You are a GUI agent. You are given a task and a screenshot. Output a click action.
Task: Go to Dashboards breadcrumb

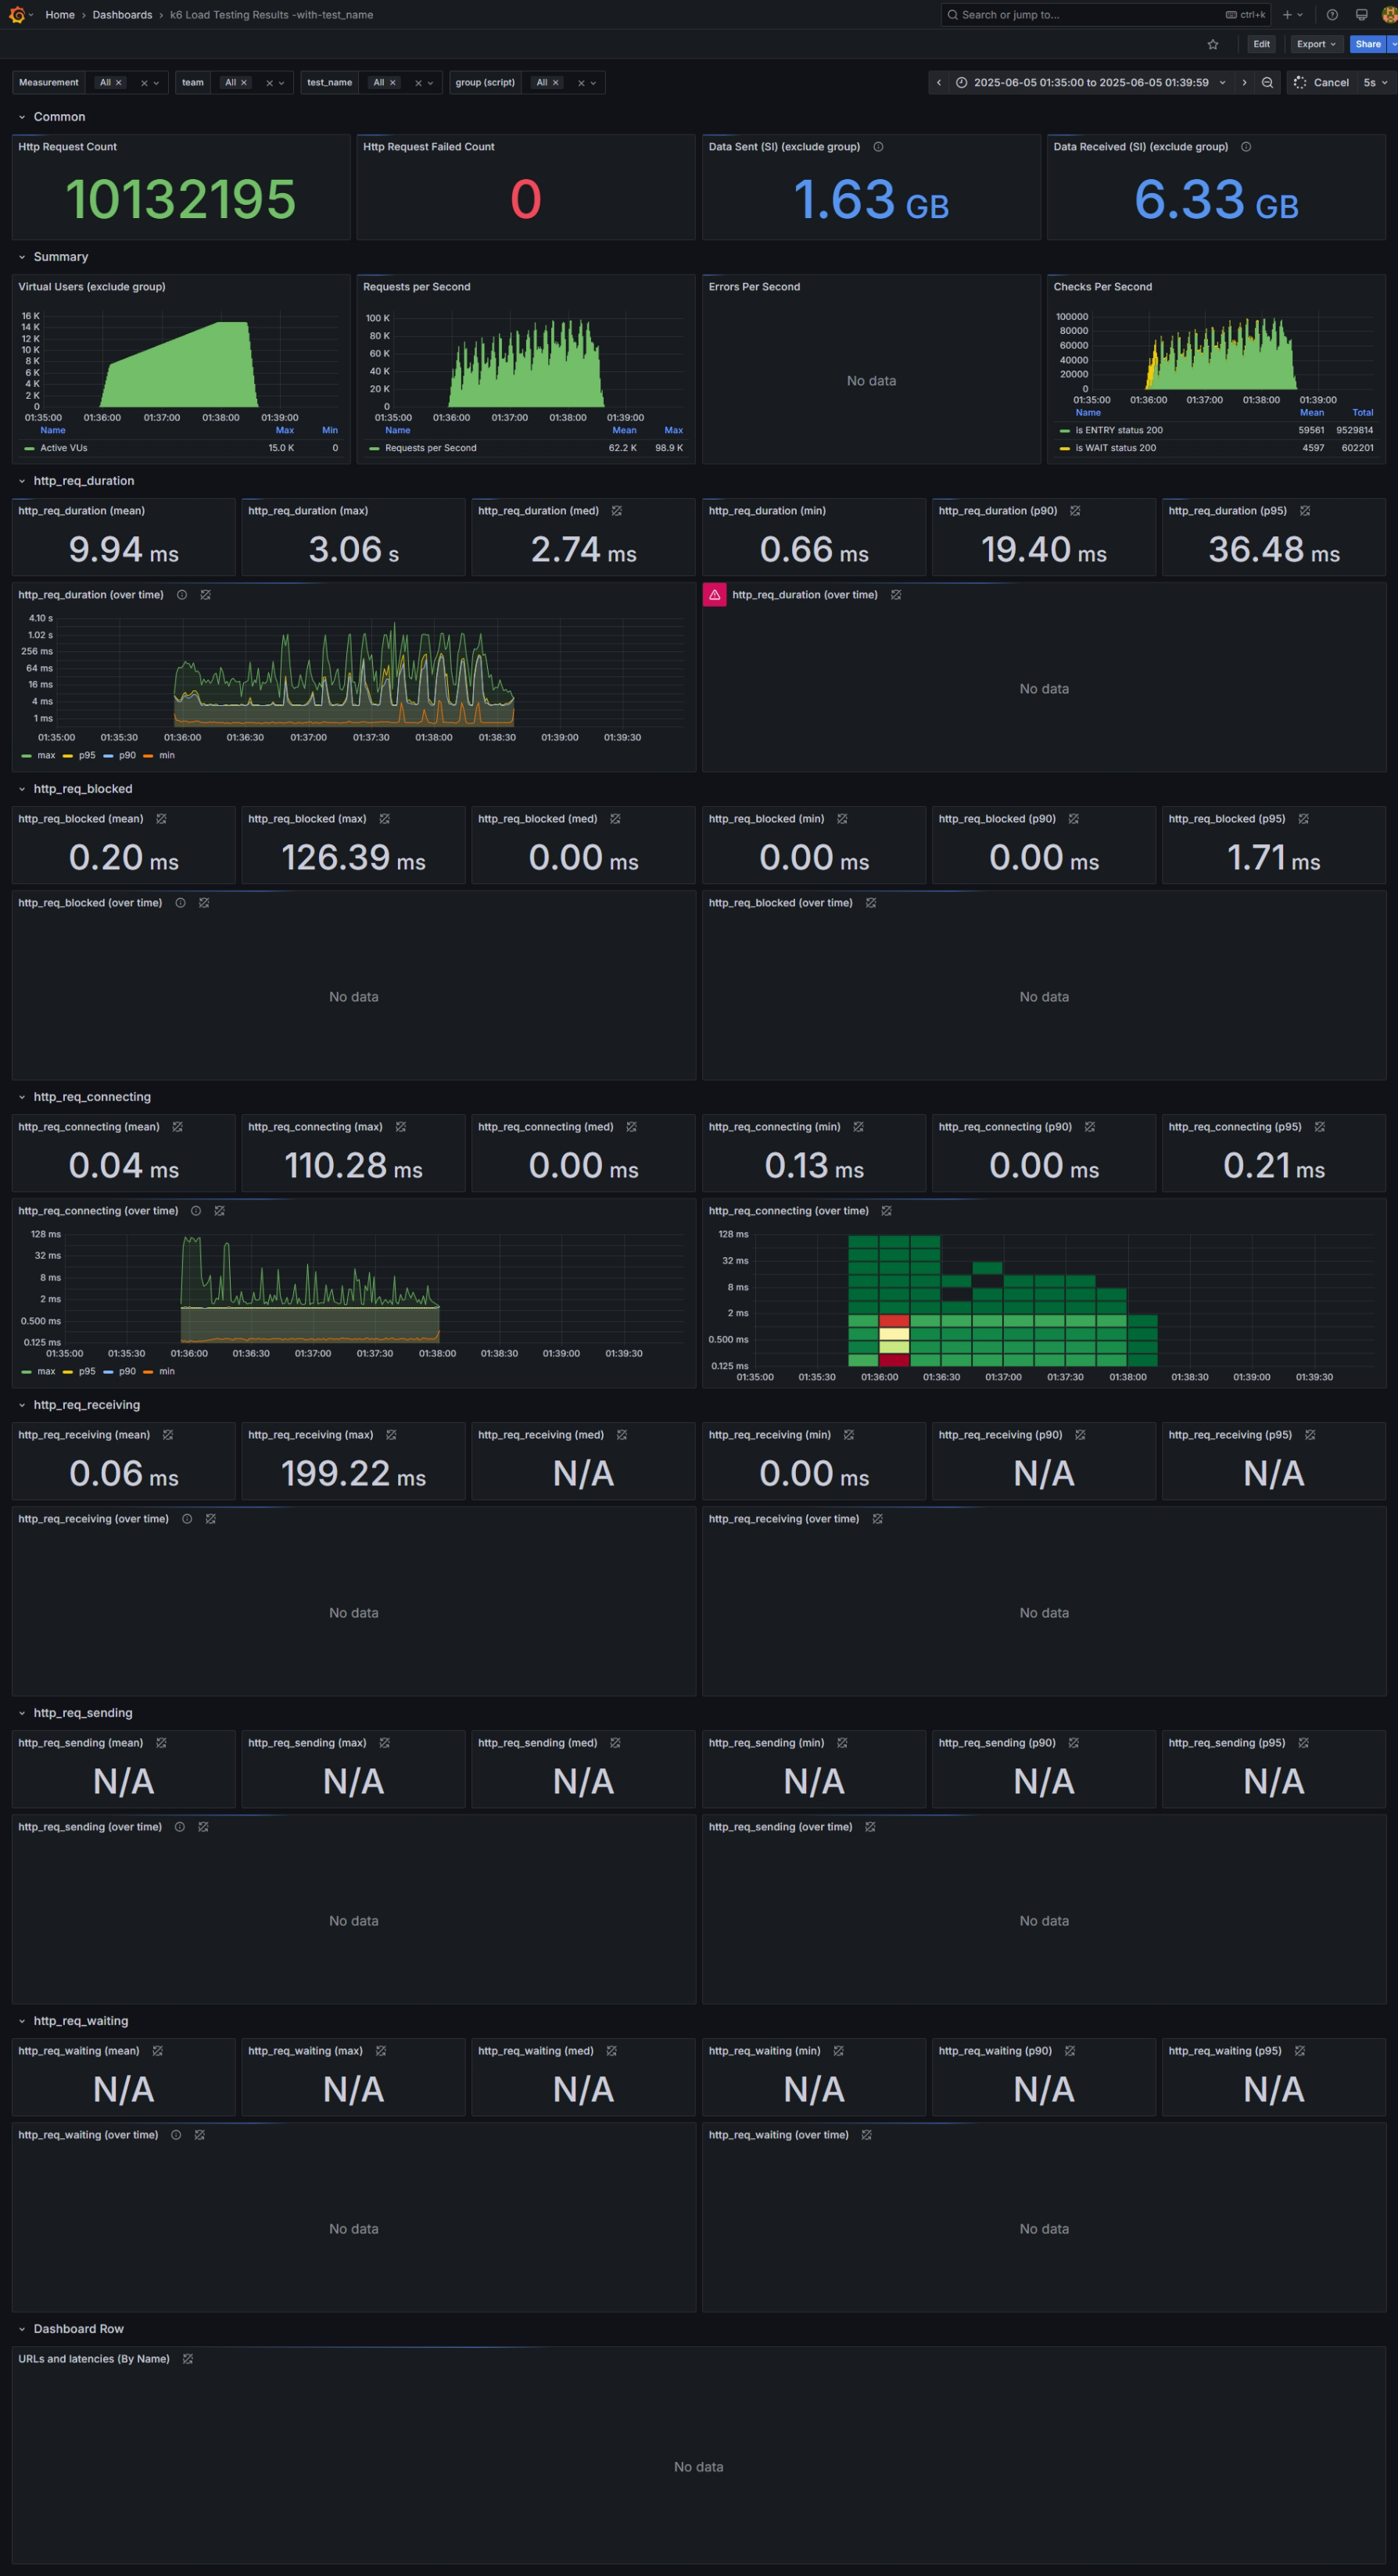(122, 15)
